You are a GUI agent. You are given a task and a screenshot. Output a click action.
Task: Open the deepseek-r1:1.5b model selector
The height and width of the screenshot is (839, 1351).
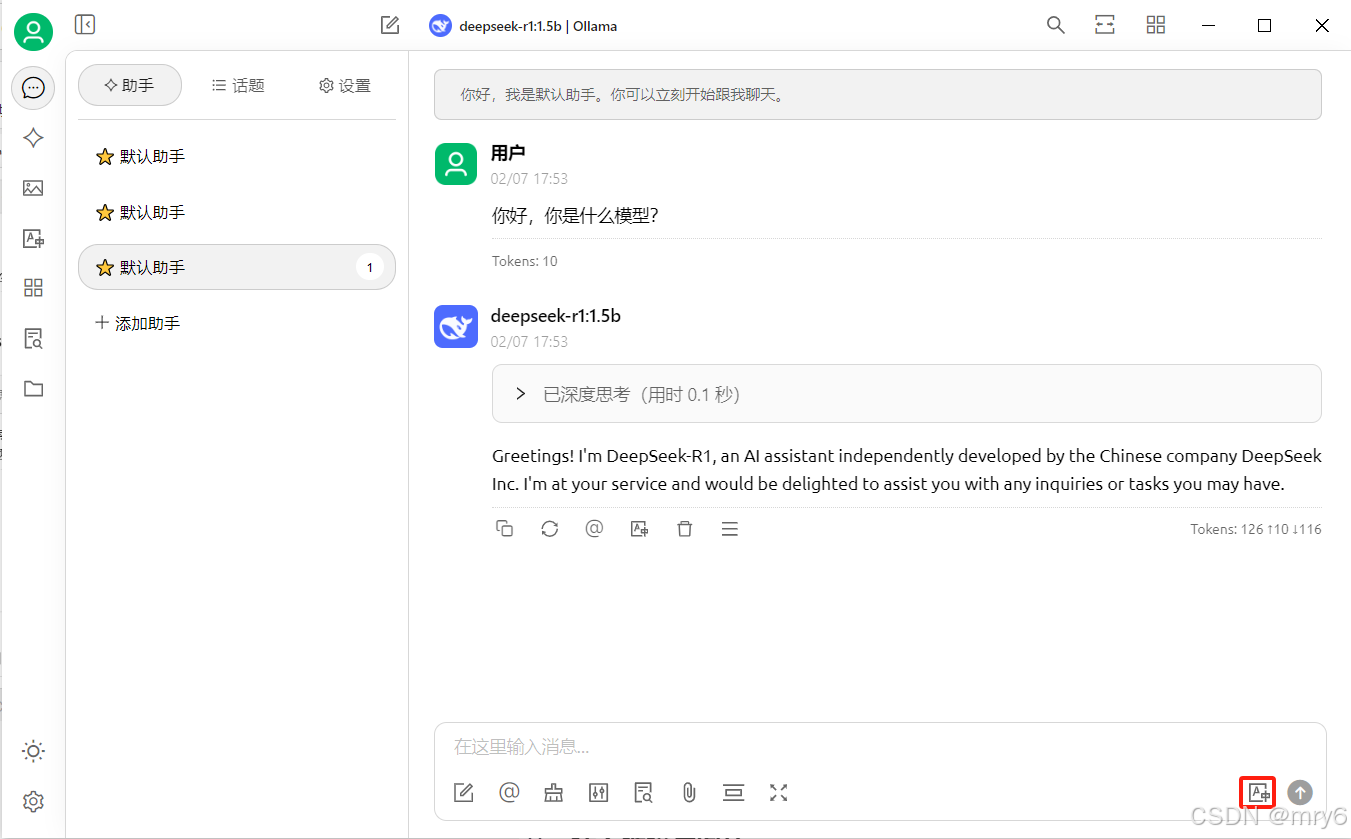coord(523,26)
